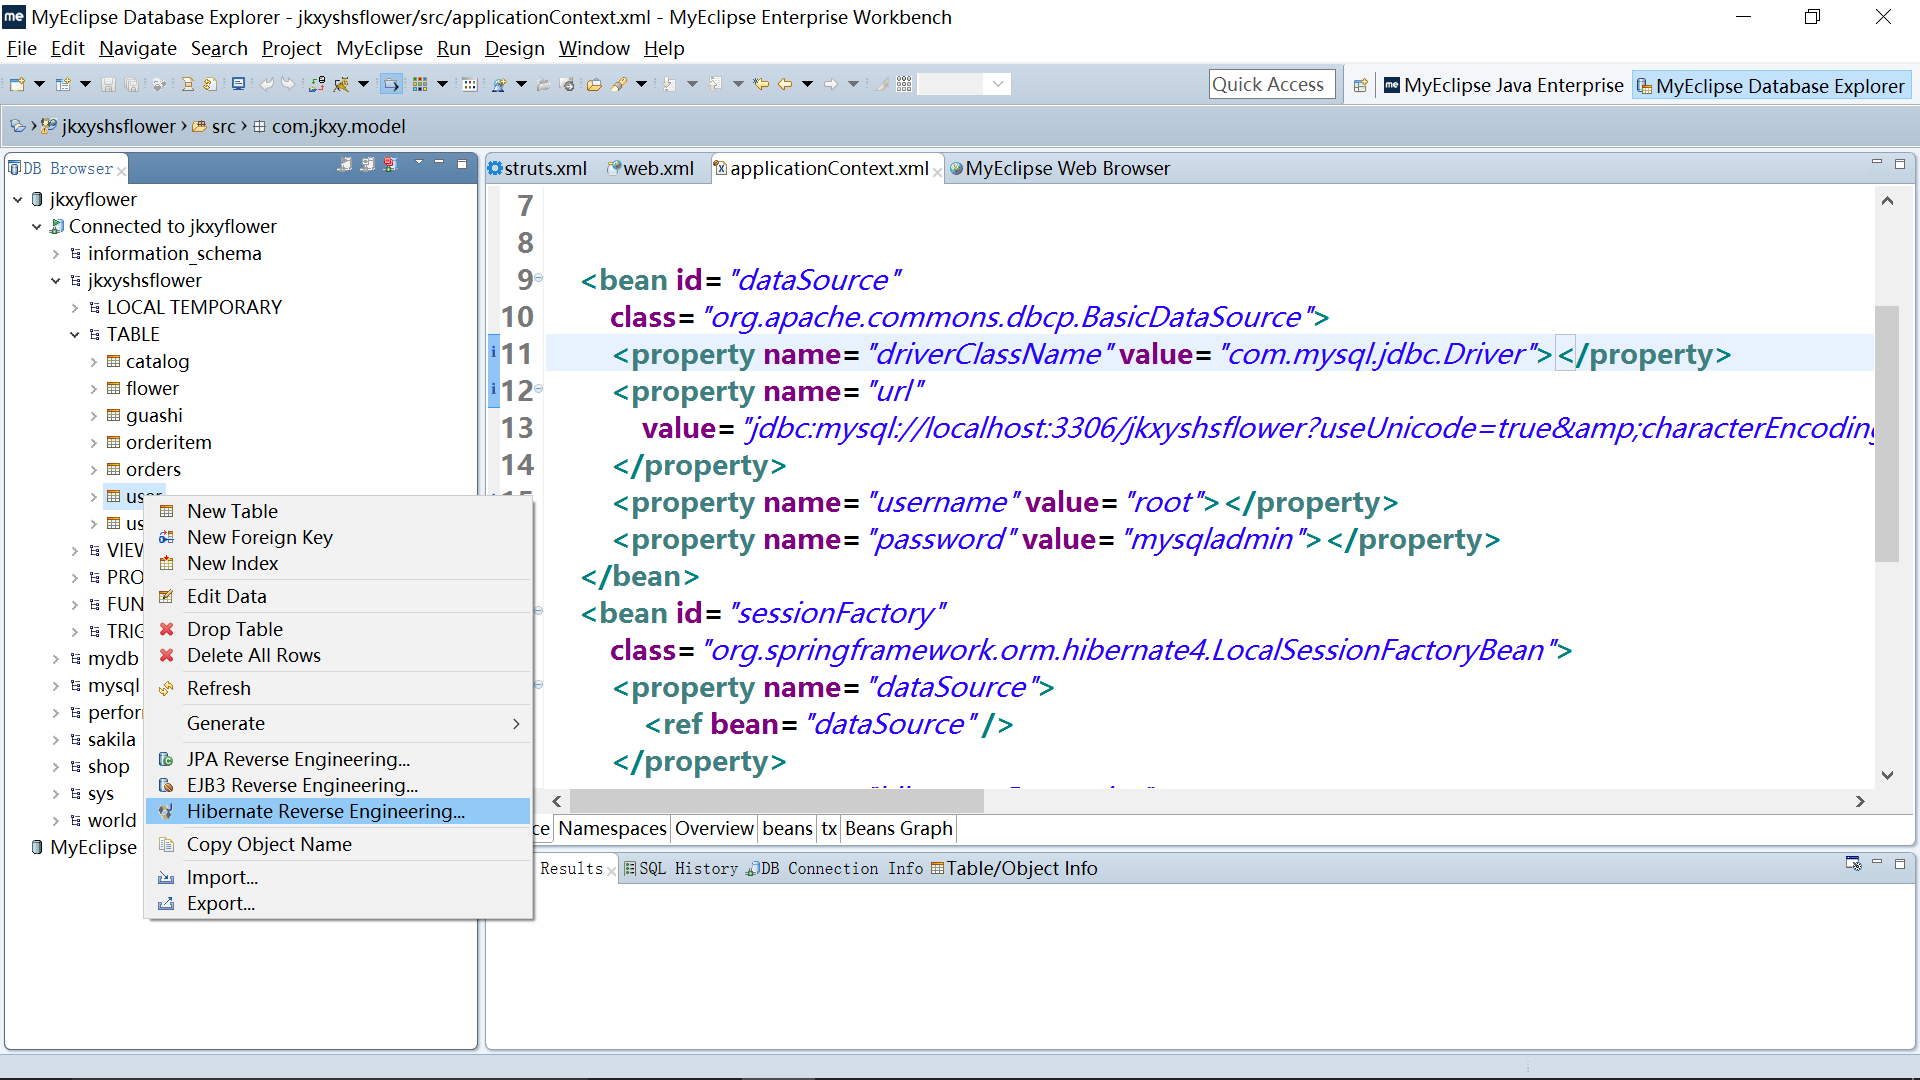Click the Save All toolbar icon
The image size is (1920, 1080).
[131, 85]
